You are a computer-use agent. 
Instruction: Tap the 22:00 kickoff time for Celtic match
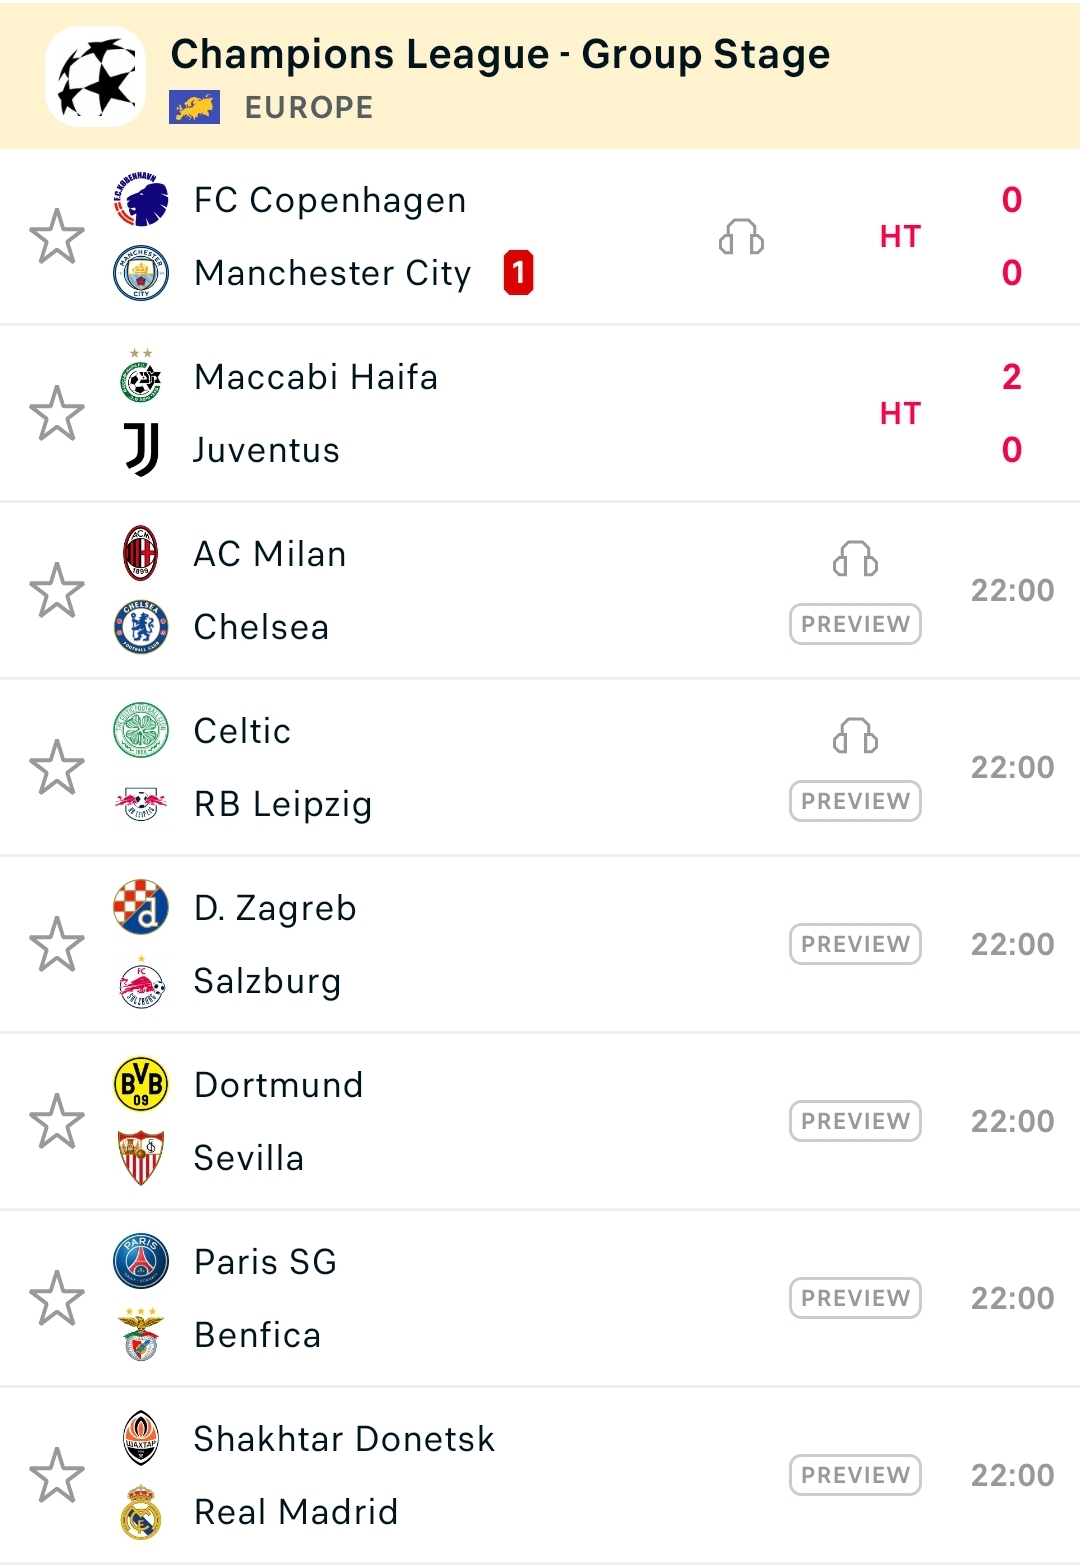coord(1012,767)
